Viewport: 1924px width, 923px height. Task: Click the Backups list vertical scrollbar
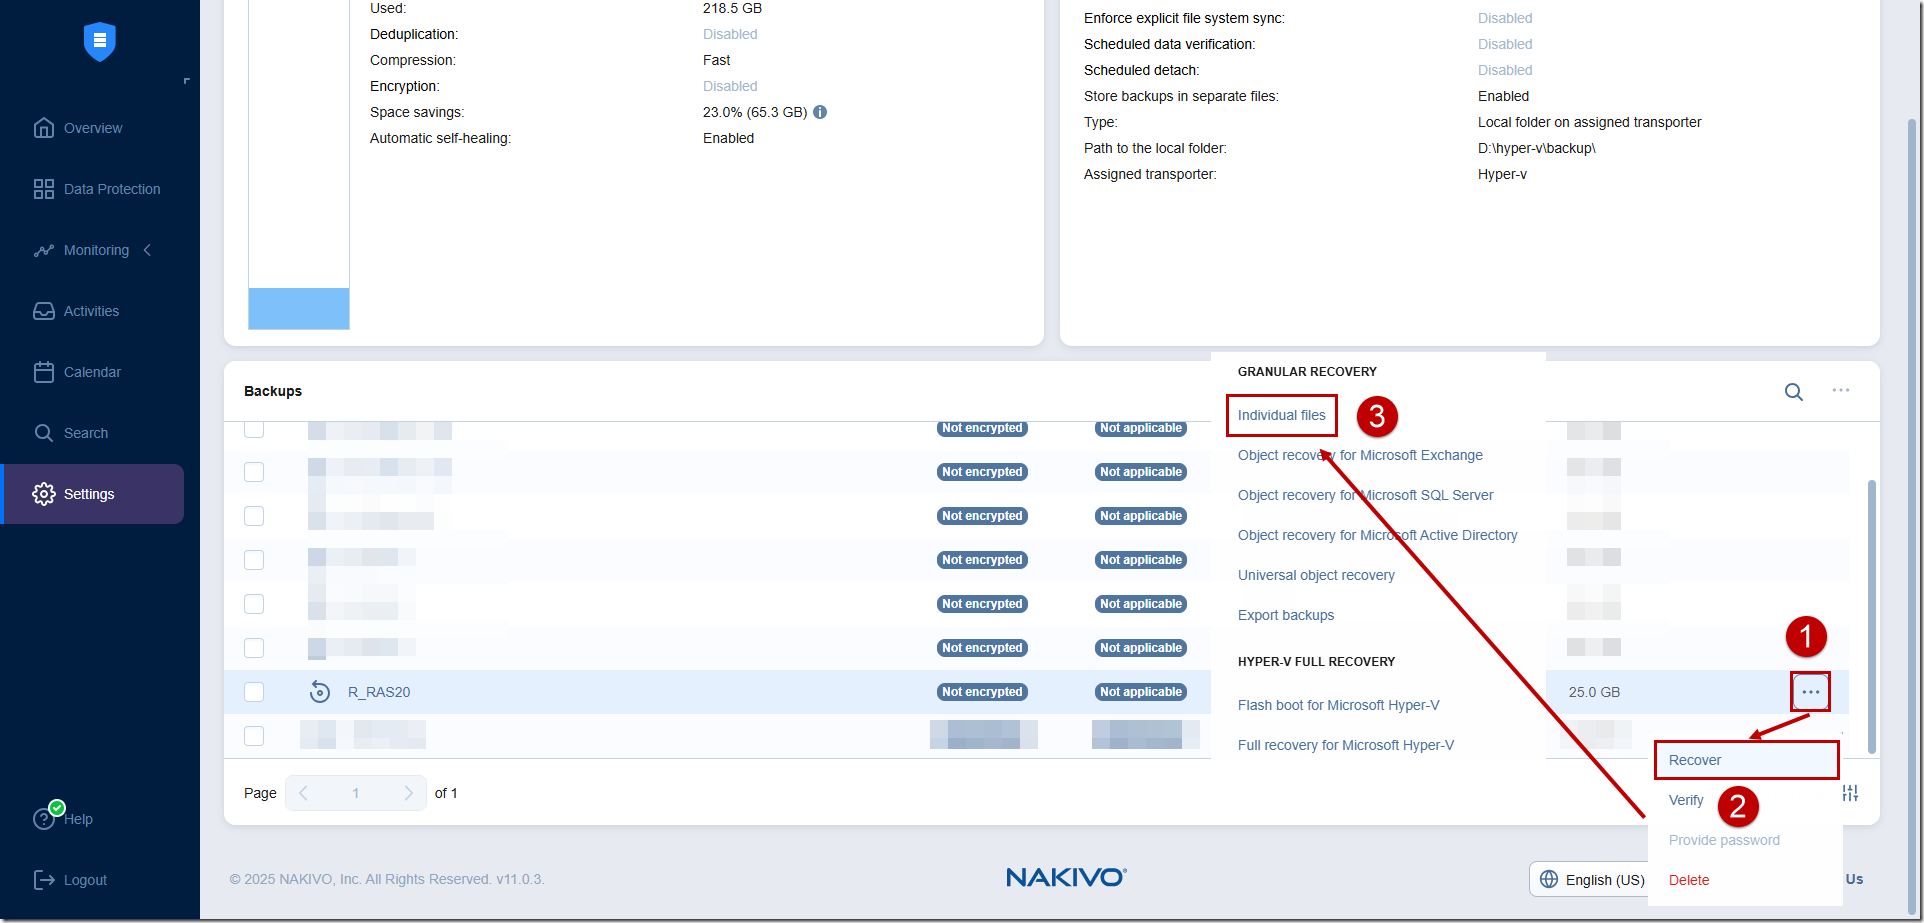point(1871,615)
